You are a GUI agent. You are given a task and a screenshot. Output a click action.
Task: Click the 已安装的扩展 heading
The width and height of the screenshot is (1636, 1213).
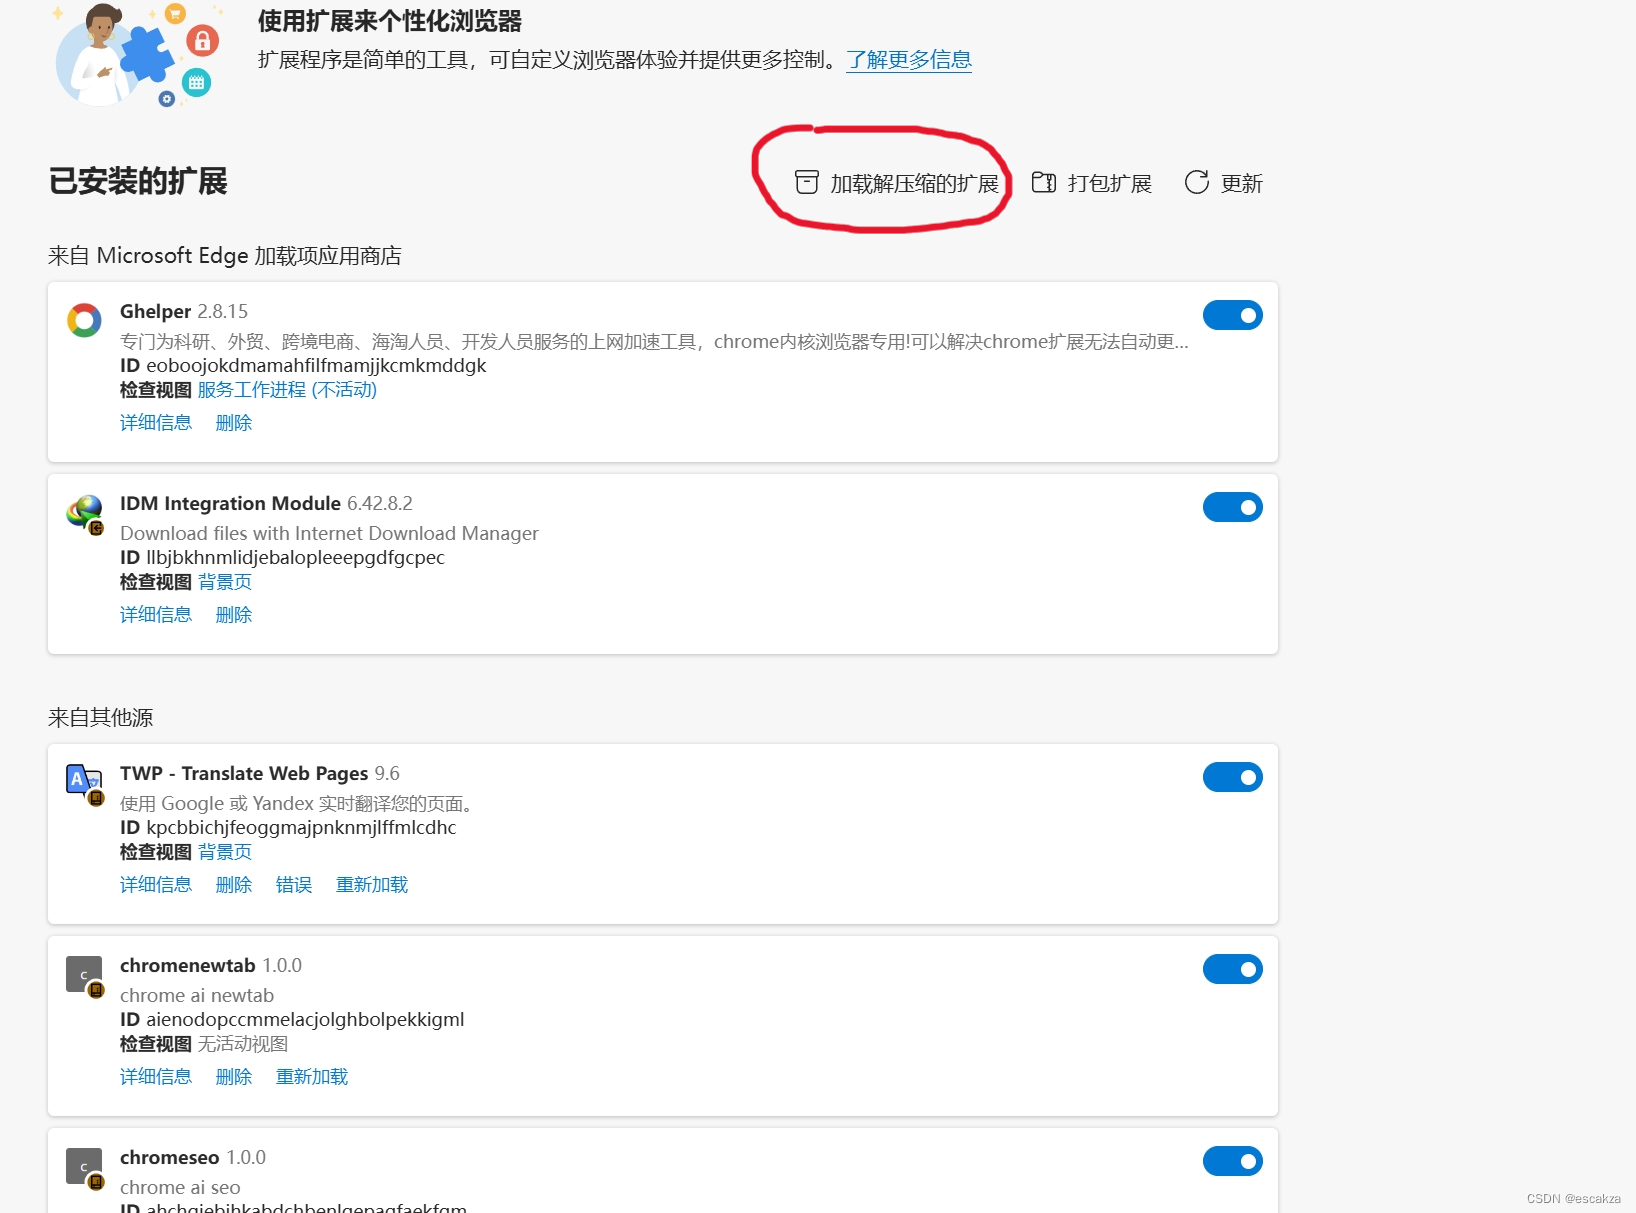pos(138,182)
